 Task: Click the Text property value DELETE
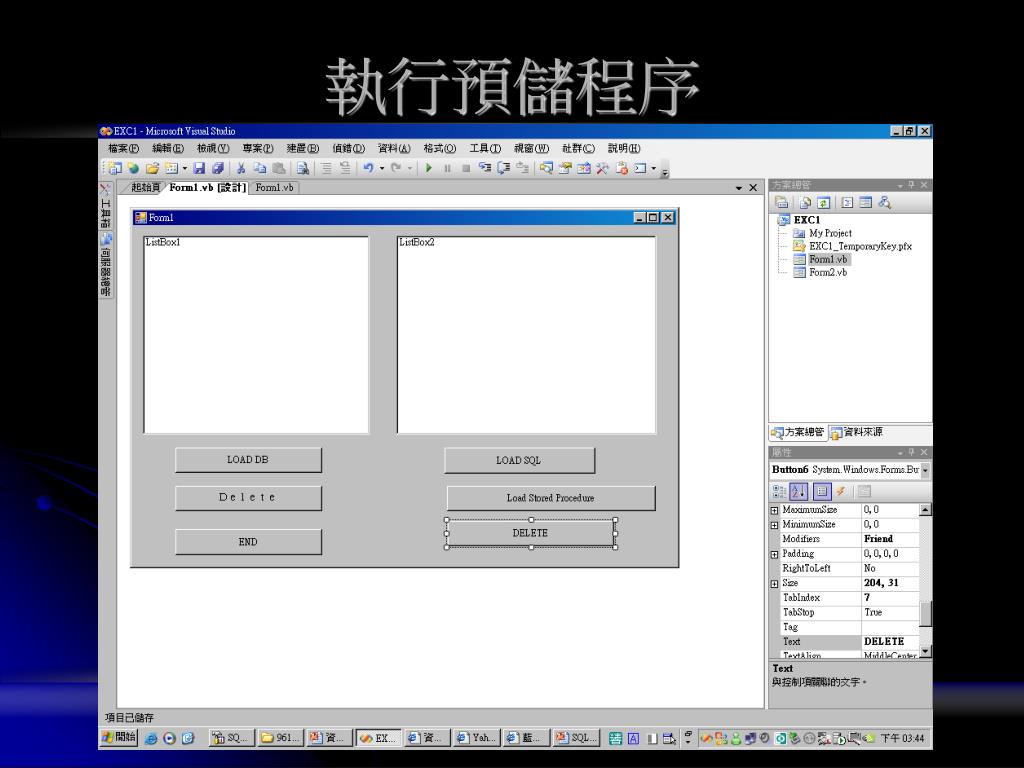tap(890, 641)
